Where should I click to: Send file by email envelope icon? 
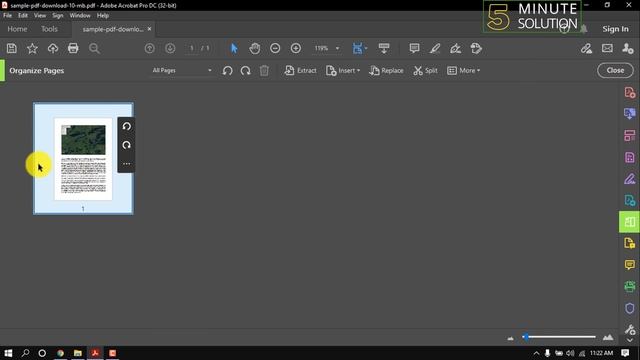[607, 49]
